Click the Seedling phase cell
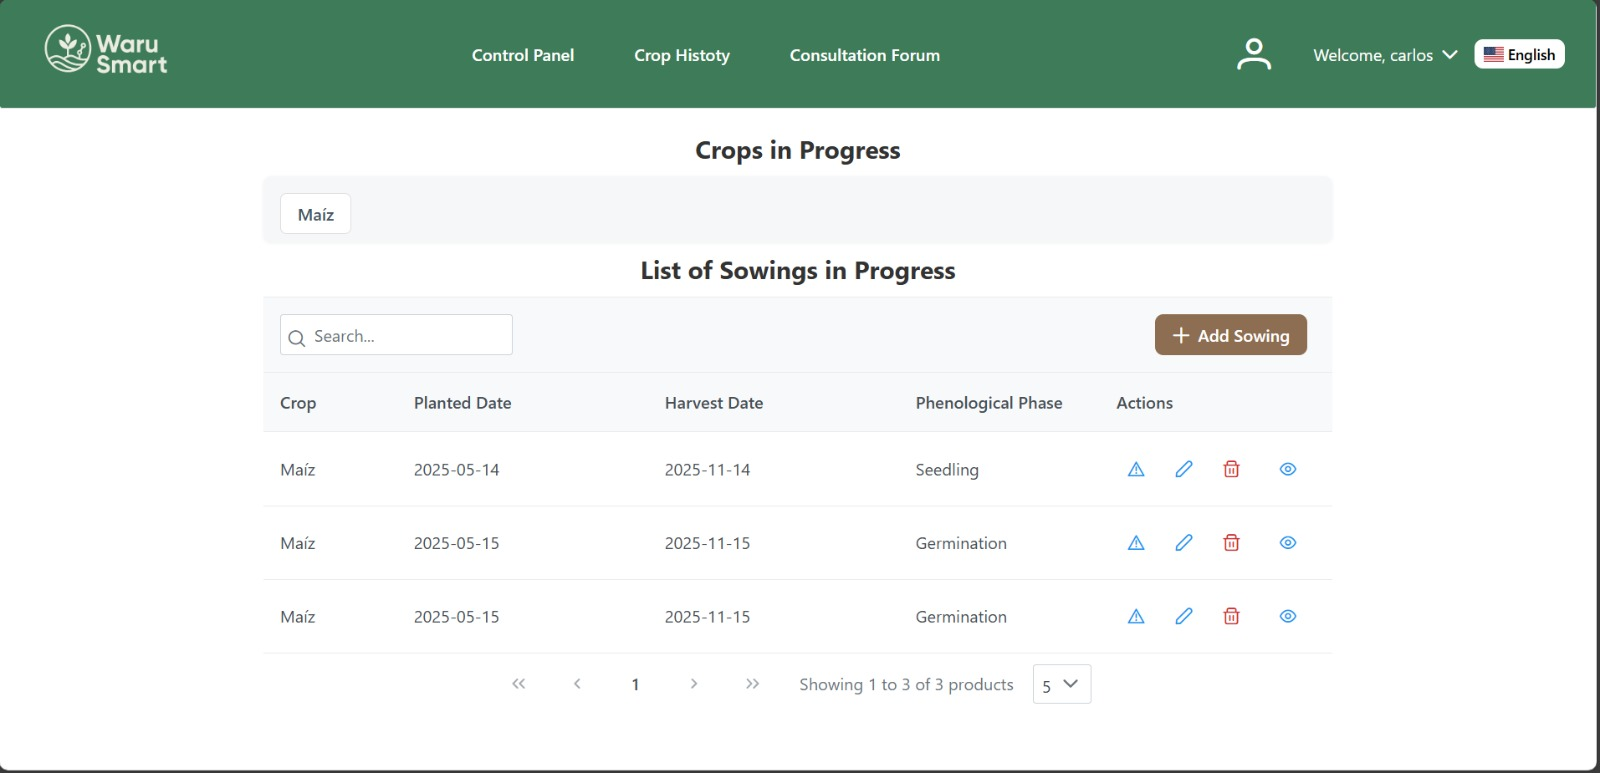1600x773 pixels. tap(947, 470)
